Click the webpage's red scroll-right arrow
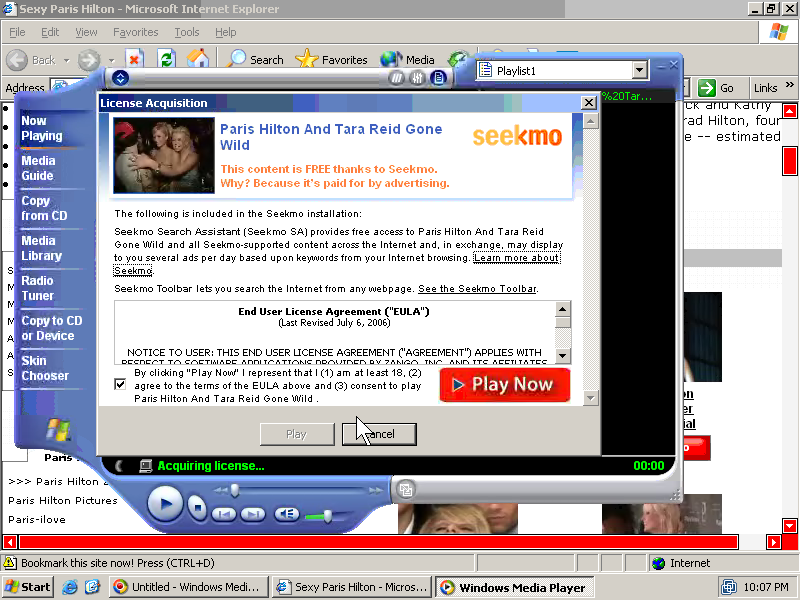 coord(773,542)
